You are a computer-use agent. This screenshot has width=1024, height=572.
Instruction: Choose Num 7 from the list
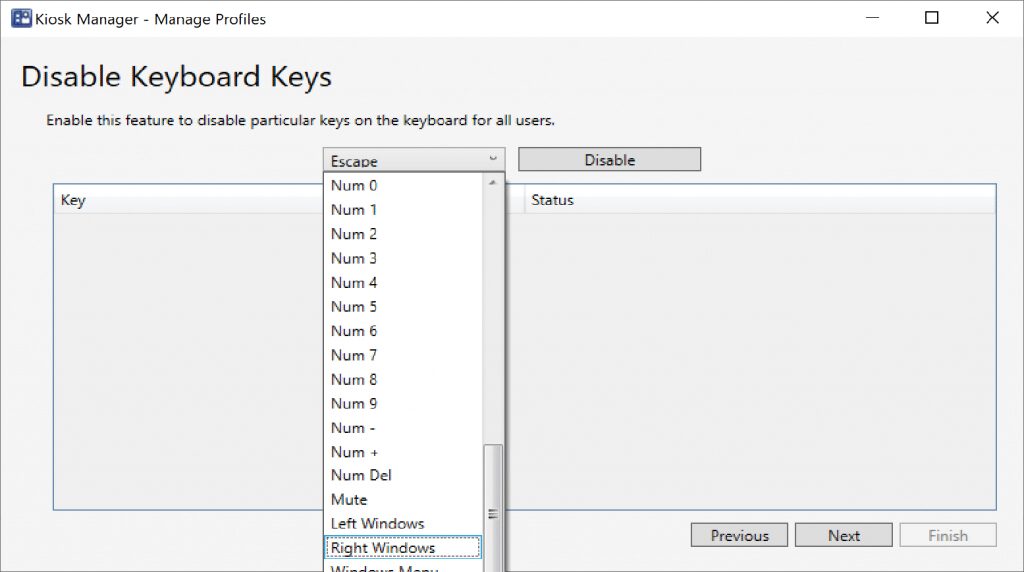(x=355, y=355)
